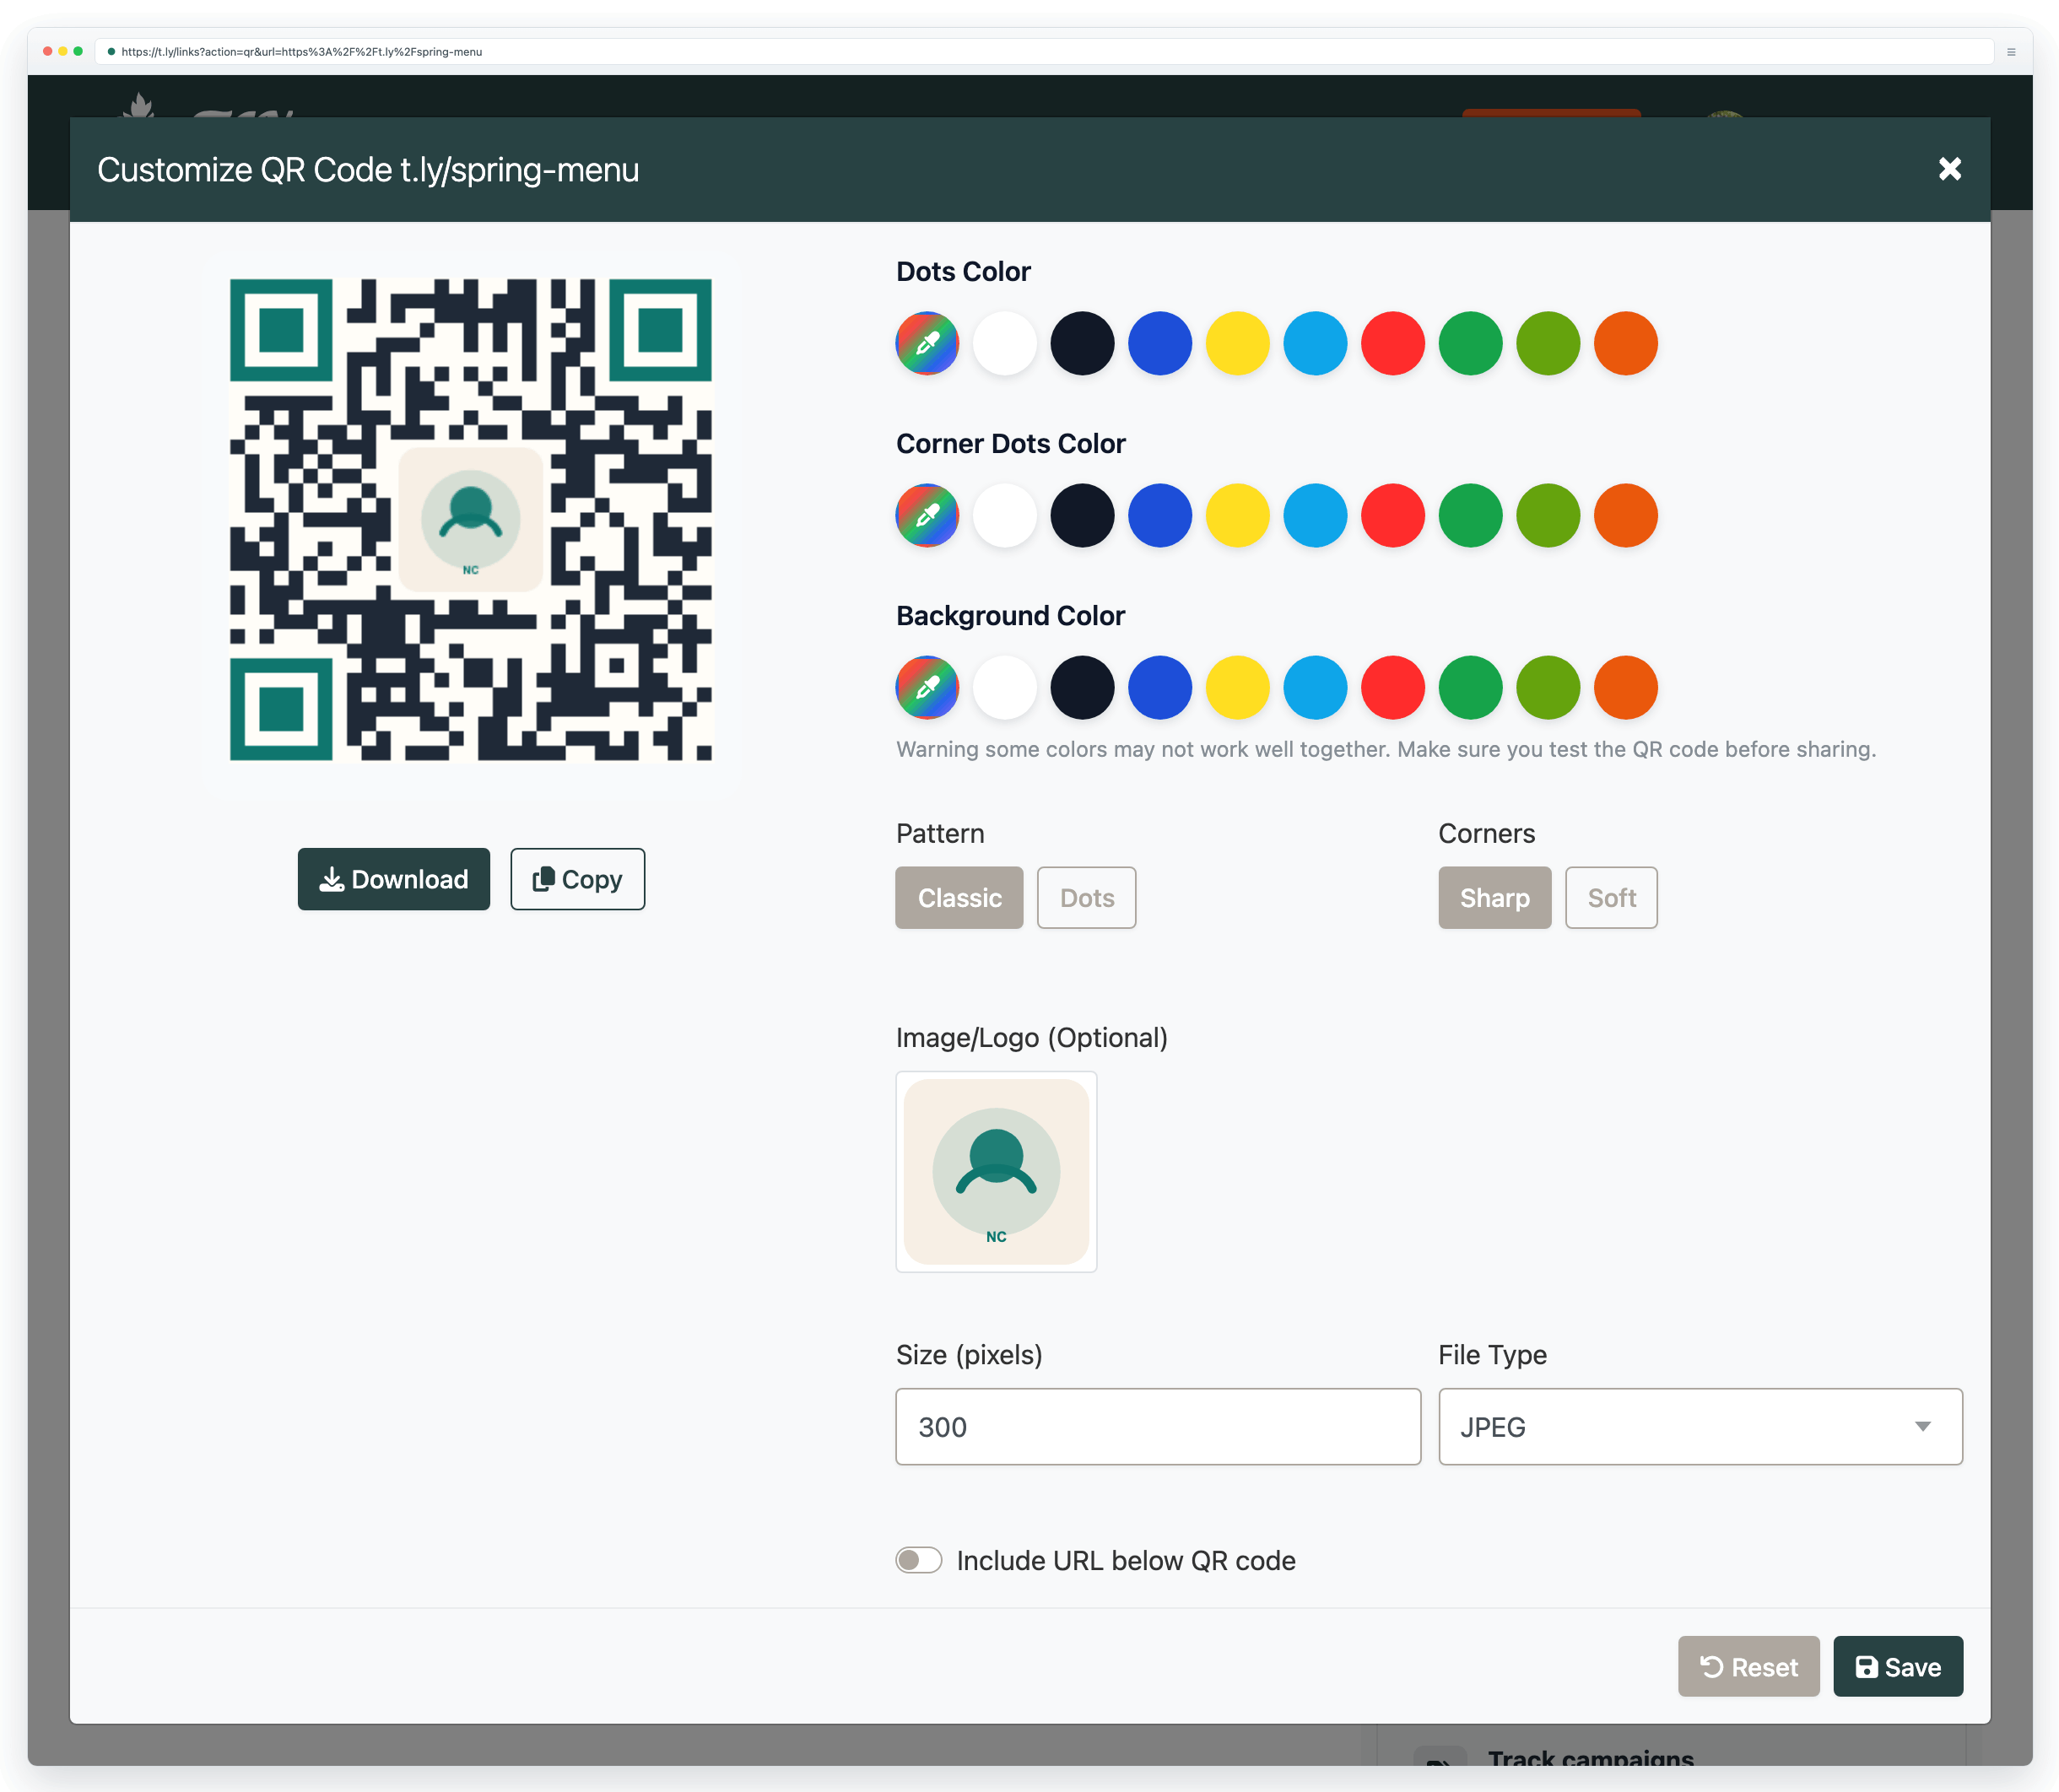Set Background Color to black
This screenshot has width=2059, height=1792.
1082,687
